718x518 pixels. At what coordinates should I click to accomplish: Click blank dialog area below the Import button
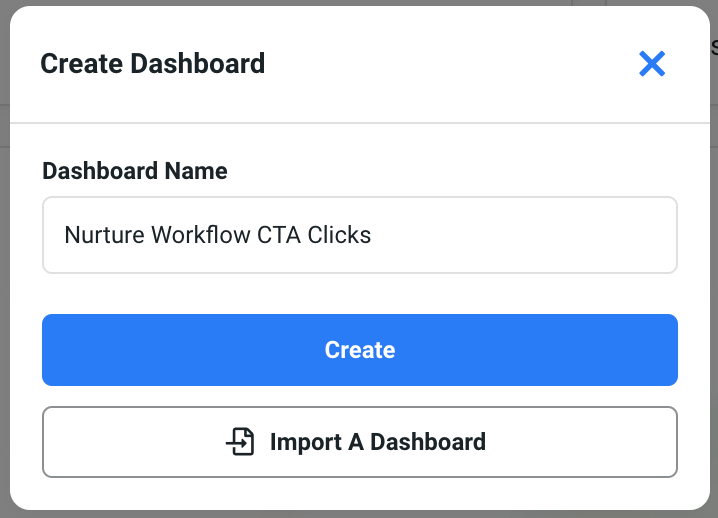tap(360, 495)
